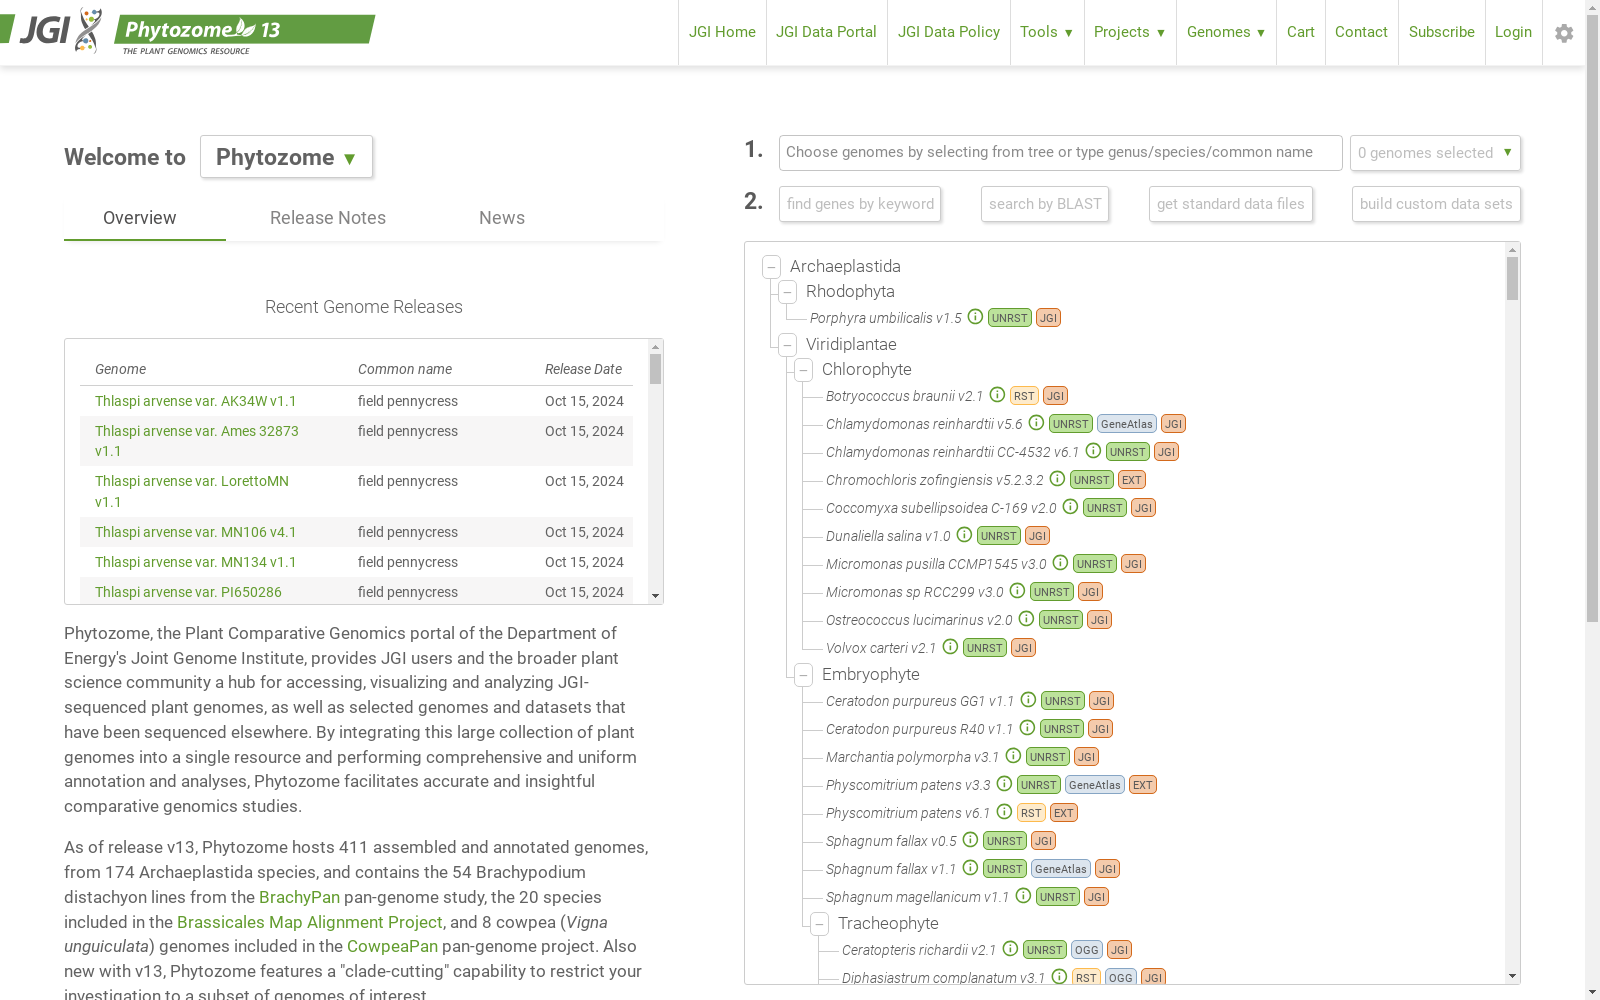1600x1000 pixels.
Task: Collapse the Archaeplastida tree node
Action: [771, 267]
